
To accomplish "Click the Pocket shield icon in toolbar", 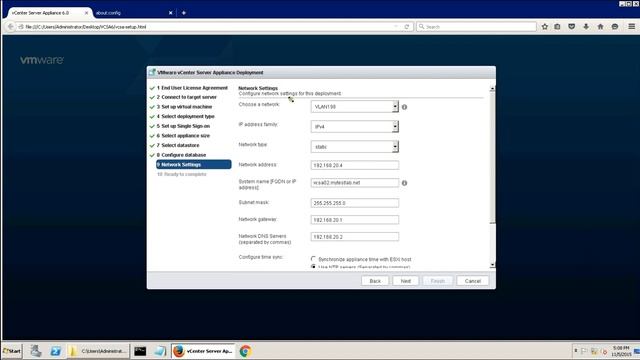I will pyautogui.click(x=571, y=27).
